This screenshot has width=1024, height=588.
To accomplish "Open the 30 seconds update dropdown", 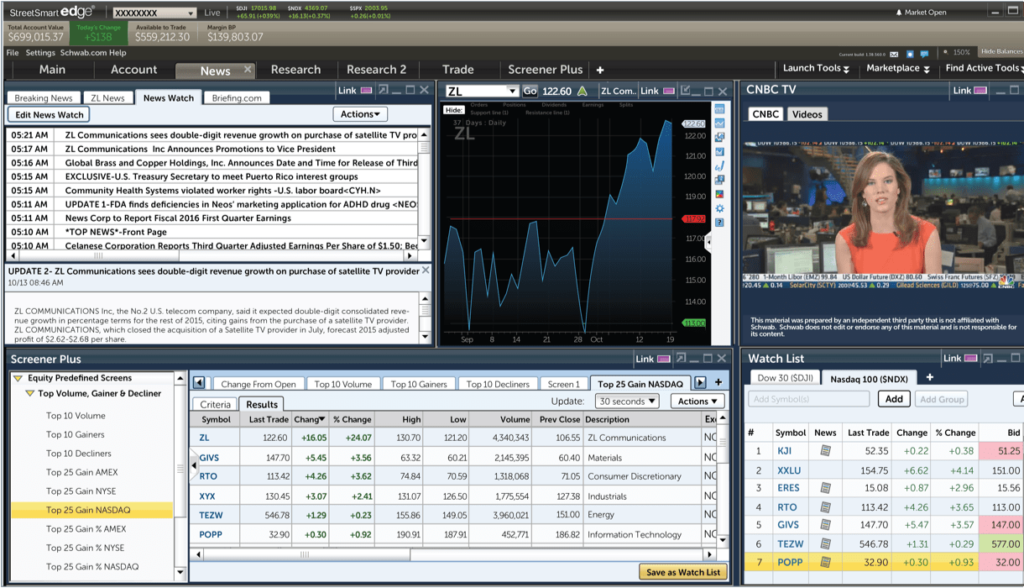I will pyautogui.click(x=627, y=401).
